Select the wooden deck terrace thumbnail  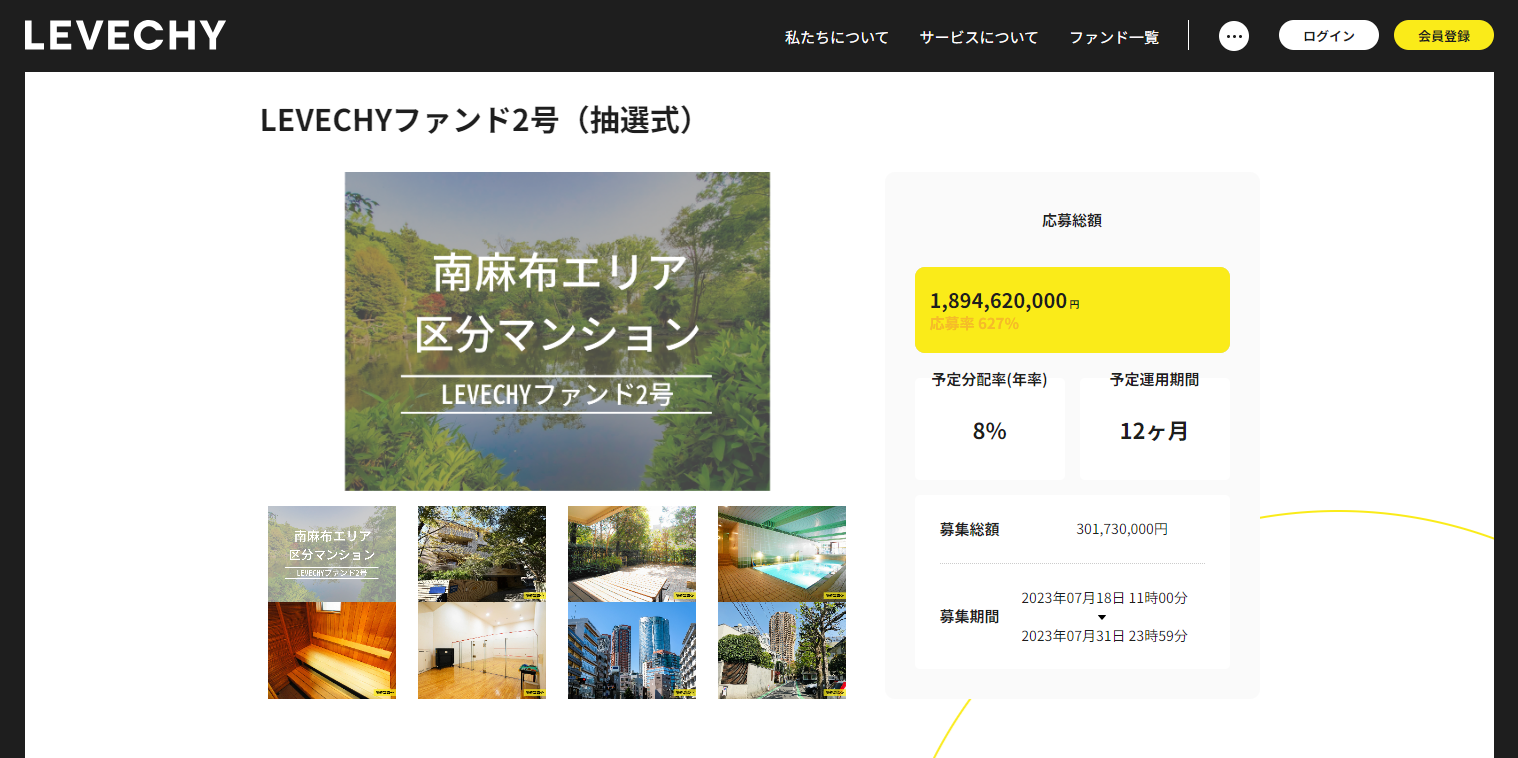pos(632,554)
